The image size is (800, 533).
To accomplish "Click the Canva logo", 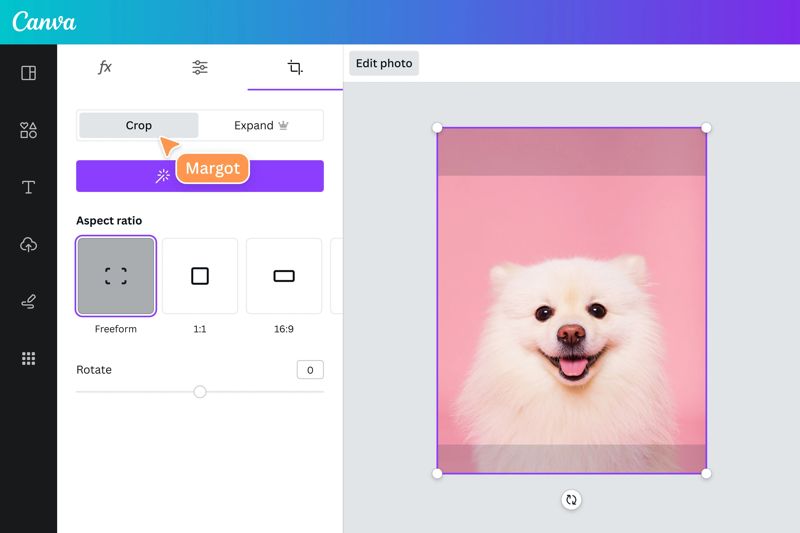I will coord(44,22).
